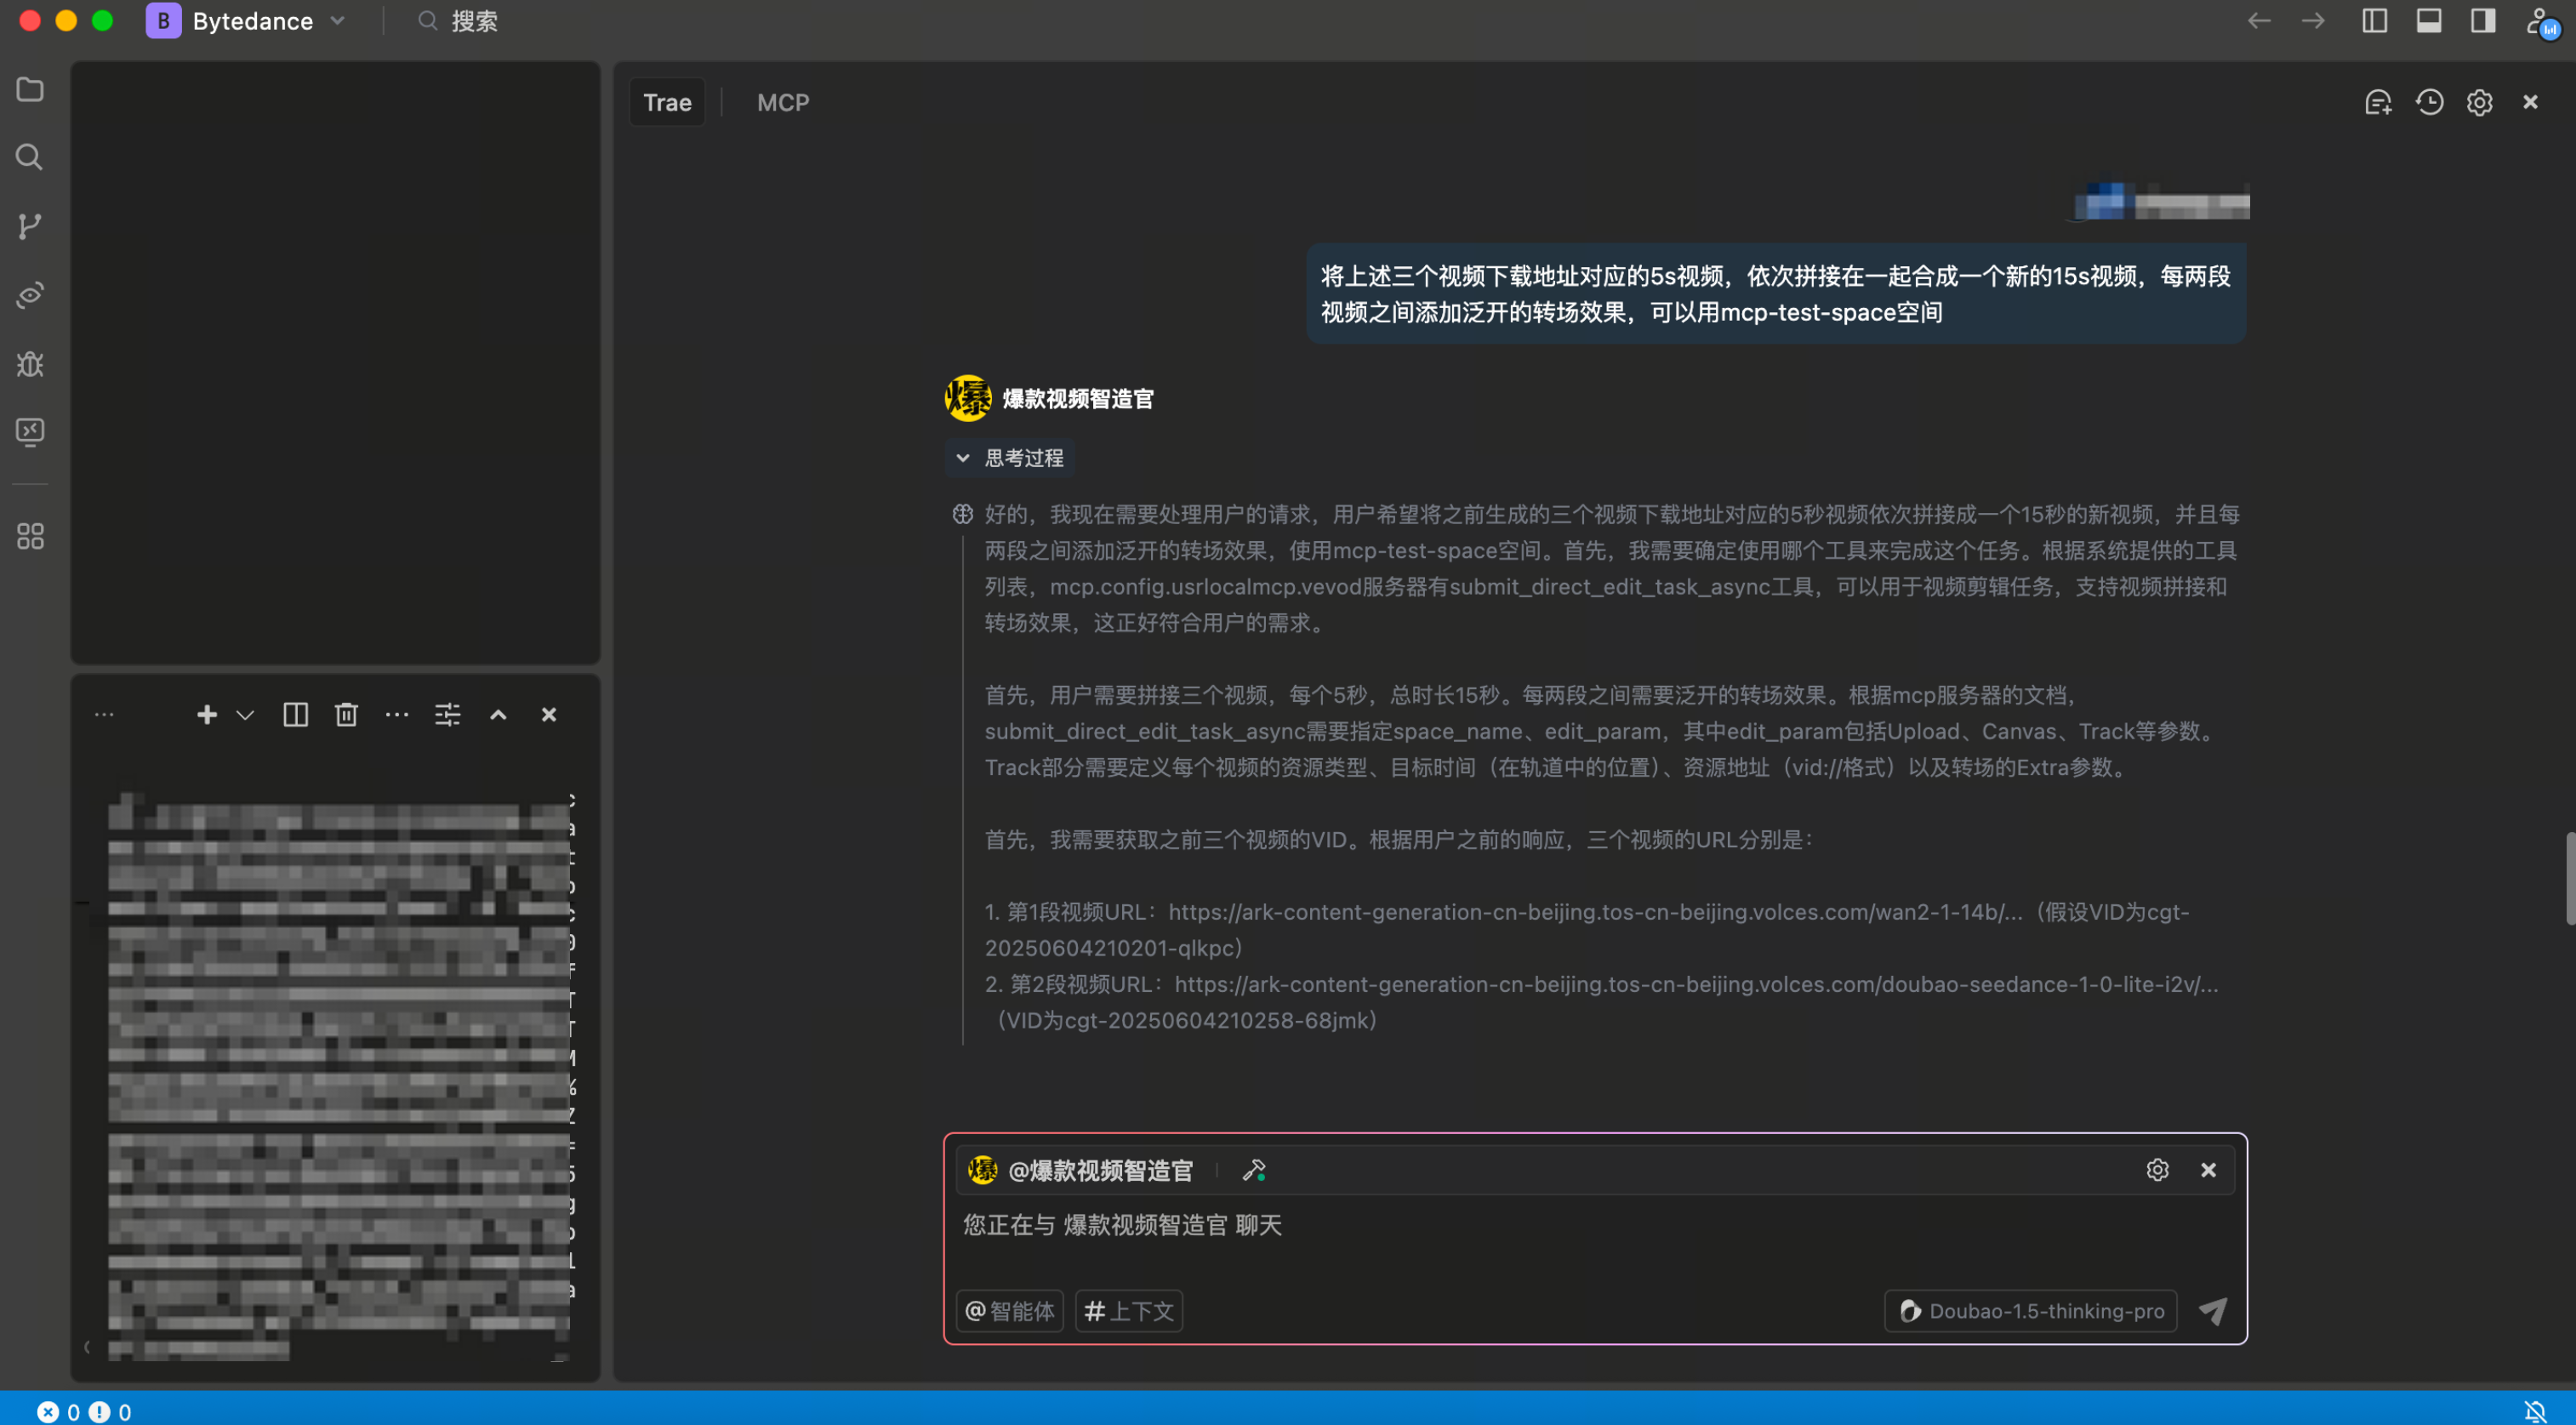The width and height of the screenshot is (2576, 1425).
Task: Click the 爆款视频智造官 avatar icon
Action: (x=968, y=398)
